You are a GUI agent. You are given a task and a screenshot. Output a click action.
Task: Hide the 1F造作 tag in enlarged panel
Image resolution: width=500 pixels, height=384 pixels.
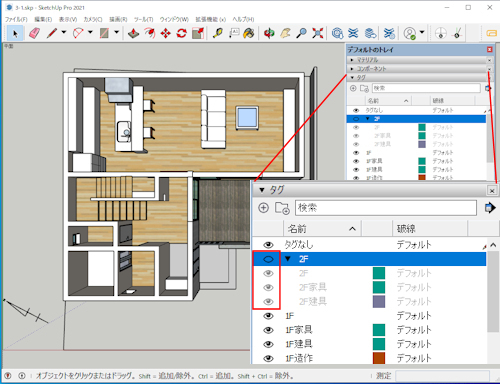[268, 358]
